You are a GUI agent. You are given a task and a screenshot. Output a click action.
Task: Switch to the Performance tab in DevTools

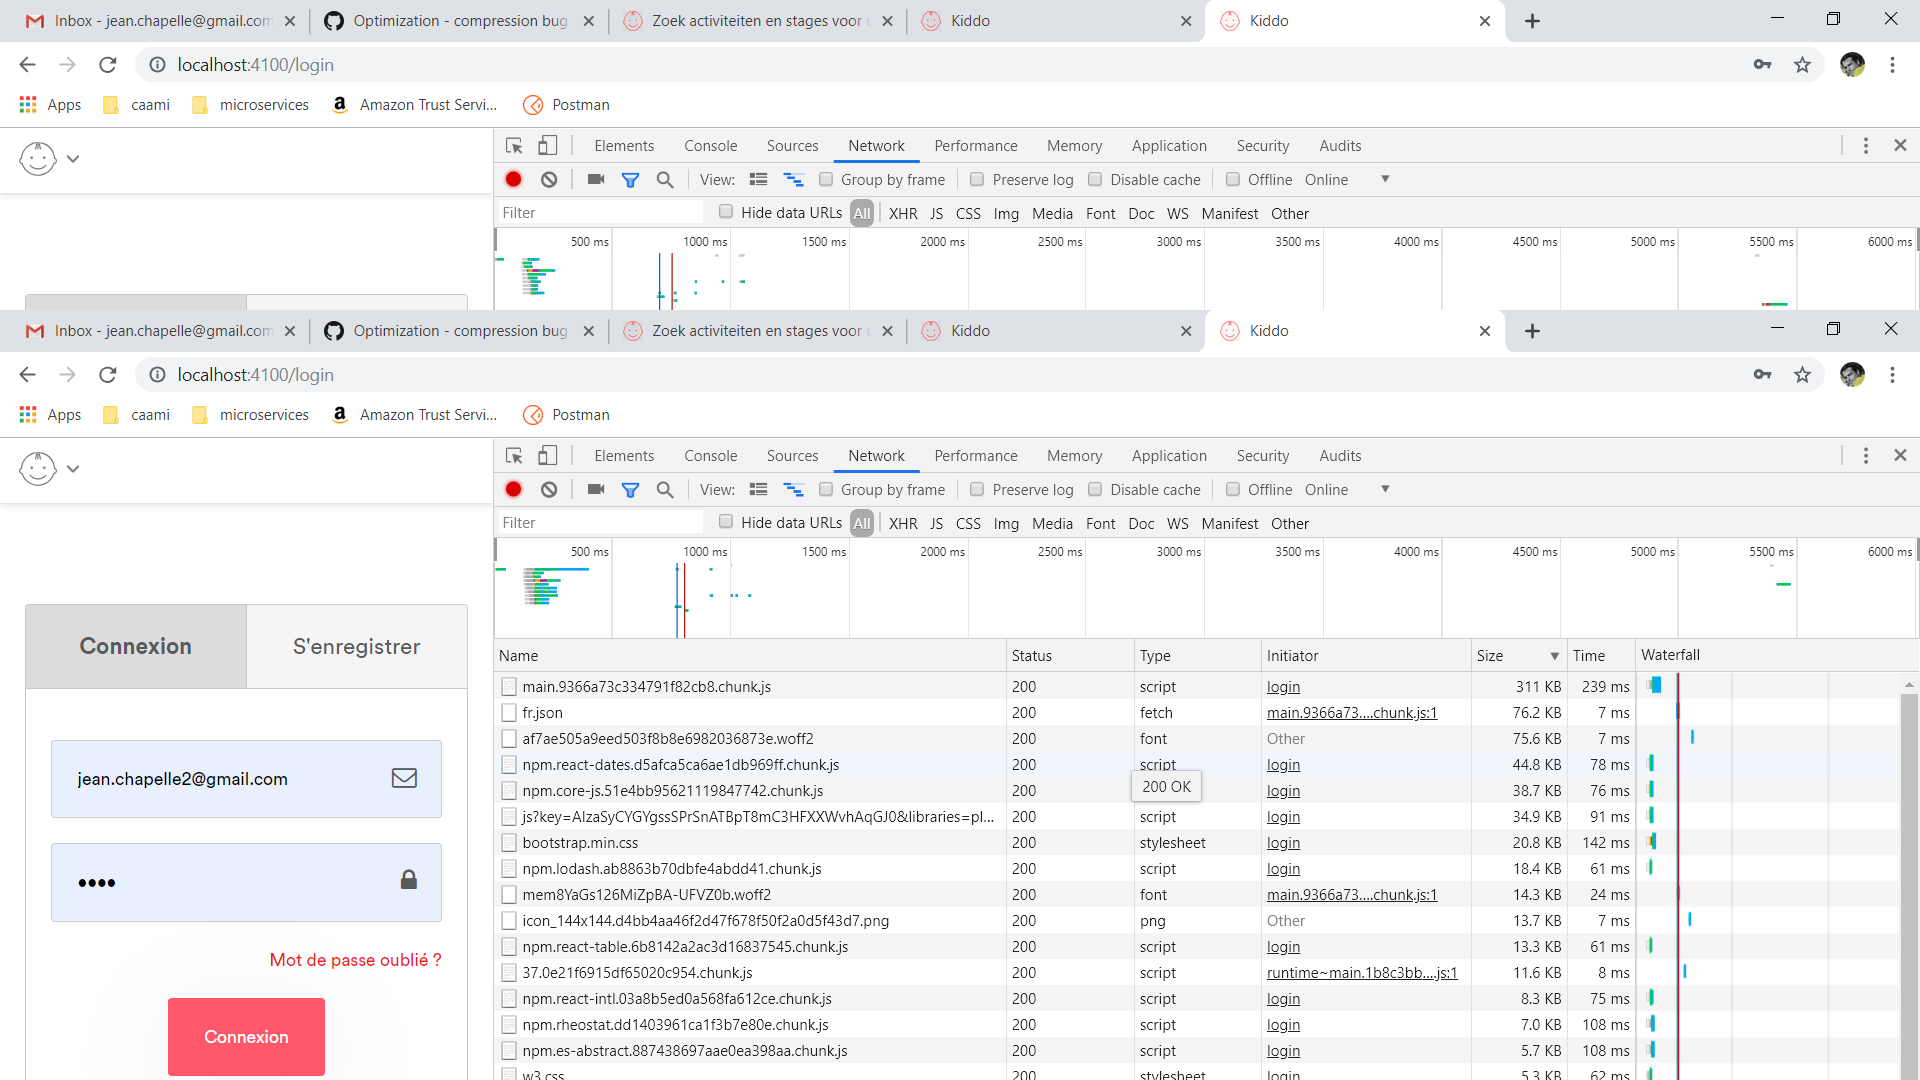[975, 455]
